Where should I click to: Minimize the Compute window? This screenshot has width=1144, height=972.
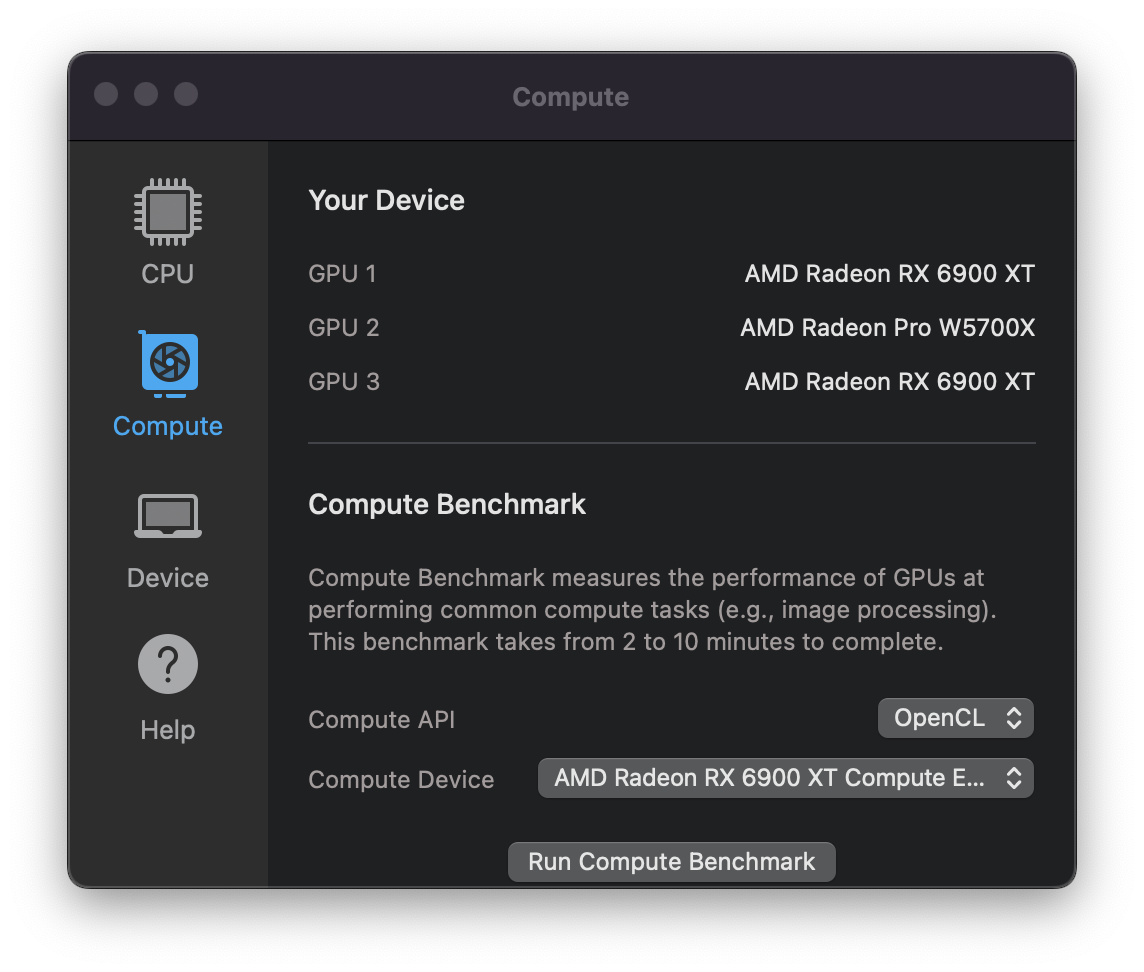[146, 94]
